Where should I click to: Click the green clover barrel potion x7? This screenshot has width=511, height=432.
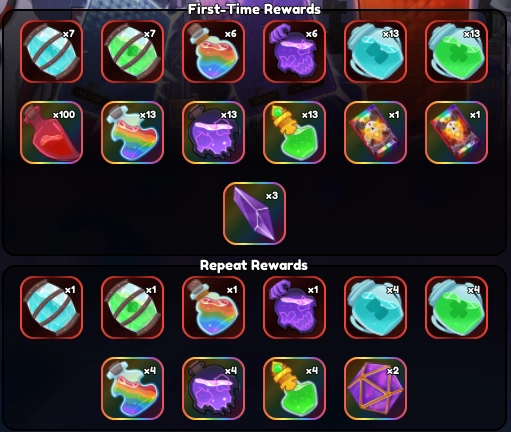[132, 51]
